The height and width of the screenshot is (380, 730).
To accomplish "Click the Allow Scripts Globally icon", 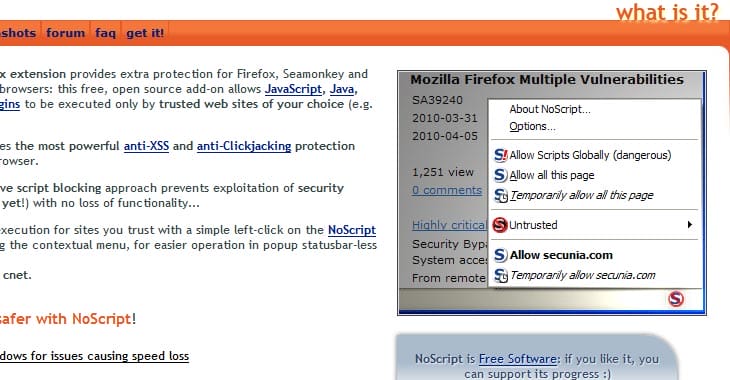I will pyautogui.click(x=500, y=155).
